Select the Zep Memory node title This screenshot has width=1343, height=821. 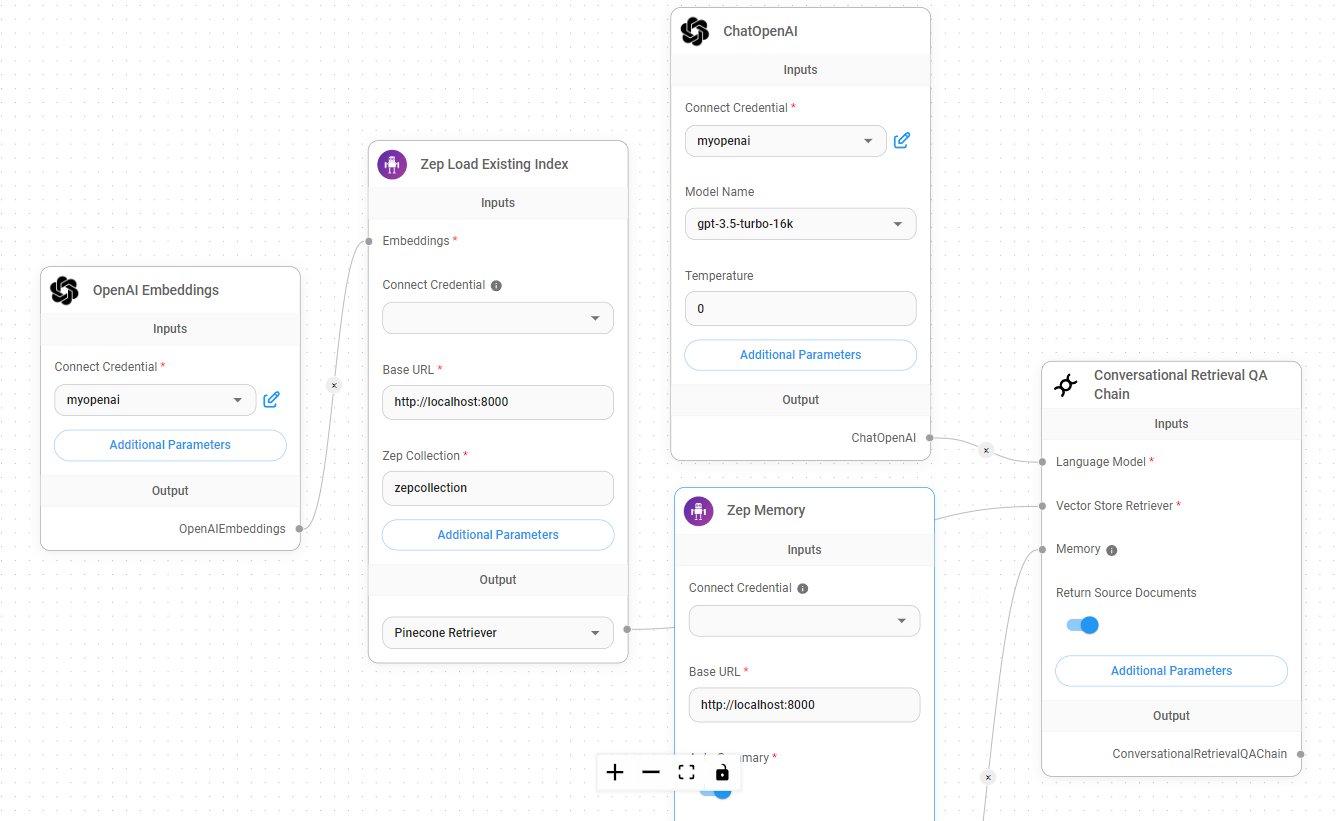766,511
